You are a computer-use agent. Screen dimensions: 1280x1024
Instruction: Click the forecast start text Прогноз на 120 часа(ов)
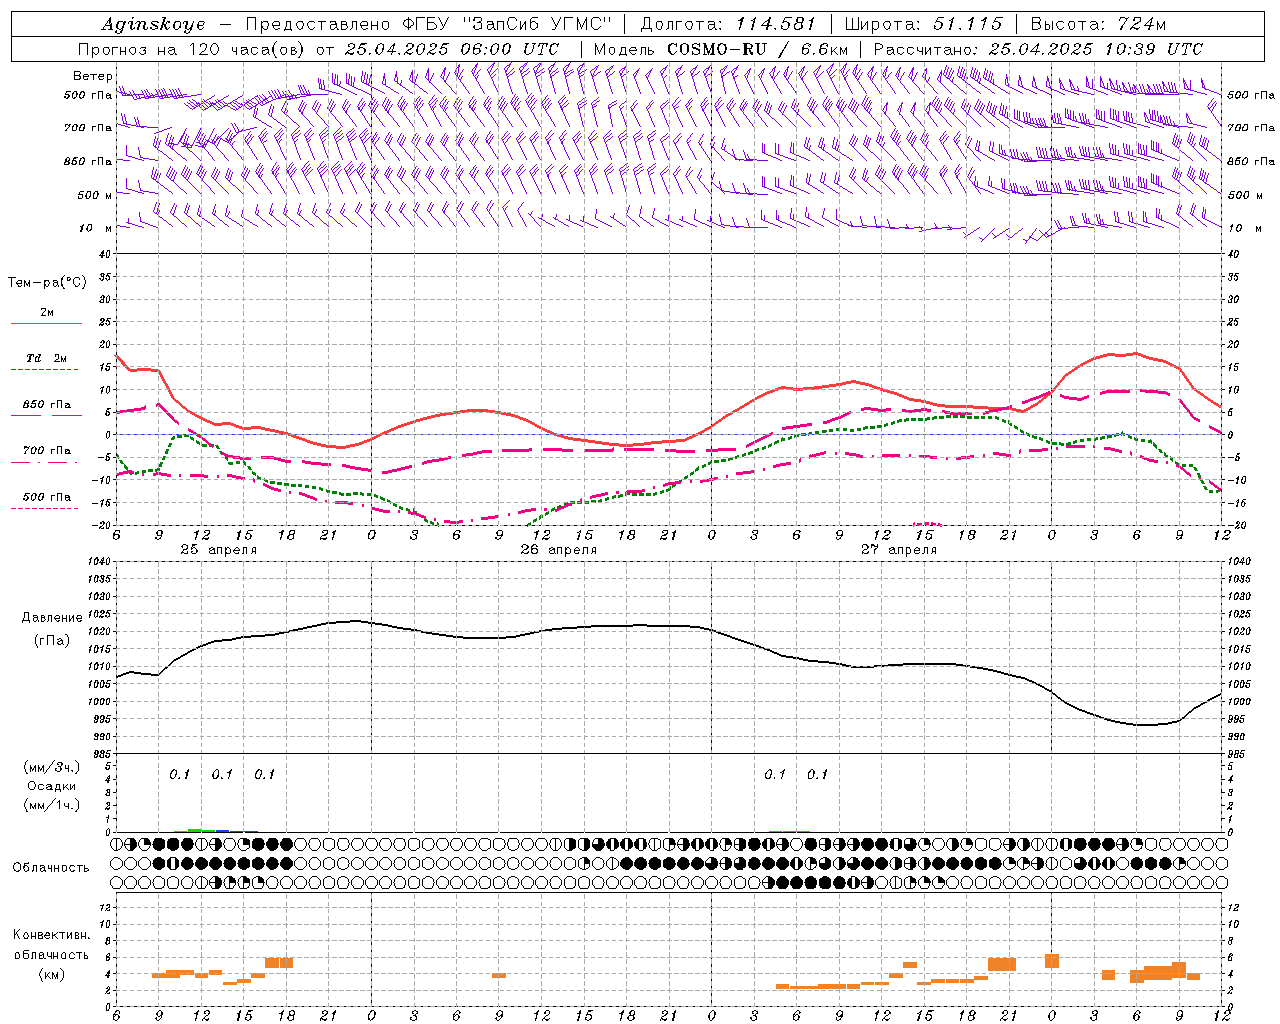(192, 49)
